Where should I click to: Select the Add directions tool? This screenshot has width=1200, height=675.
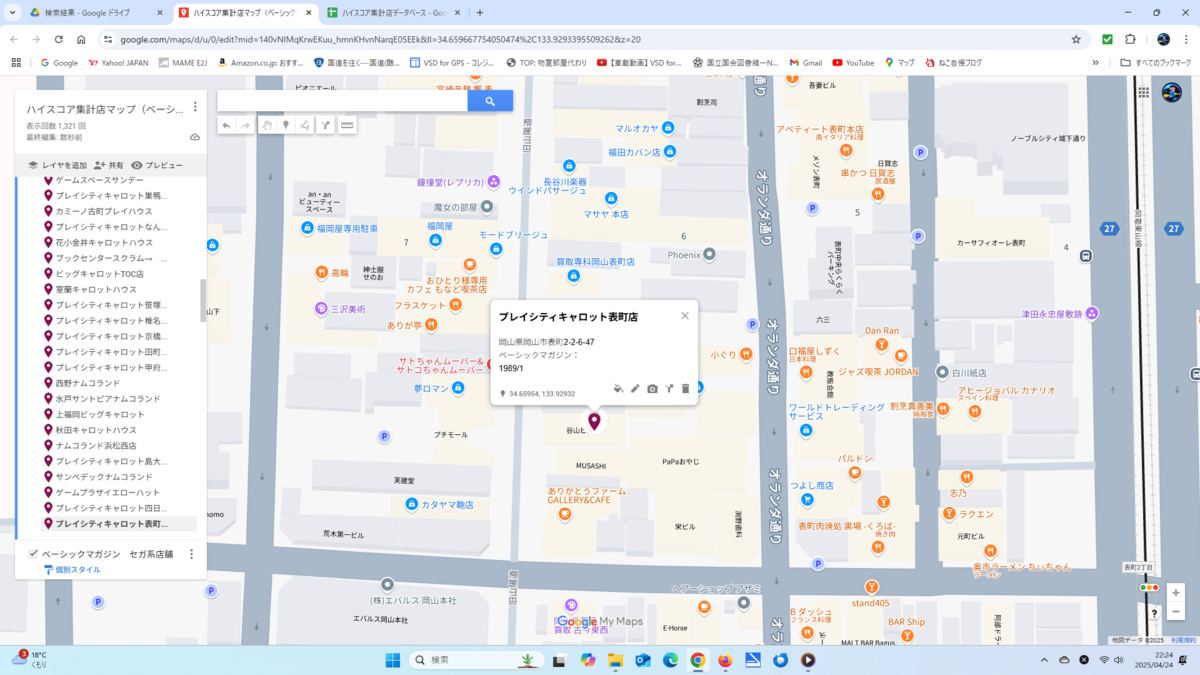325,126
